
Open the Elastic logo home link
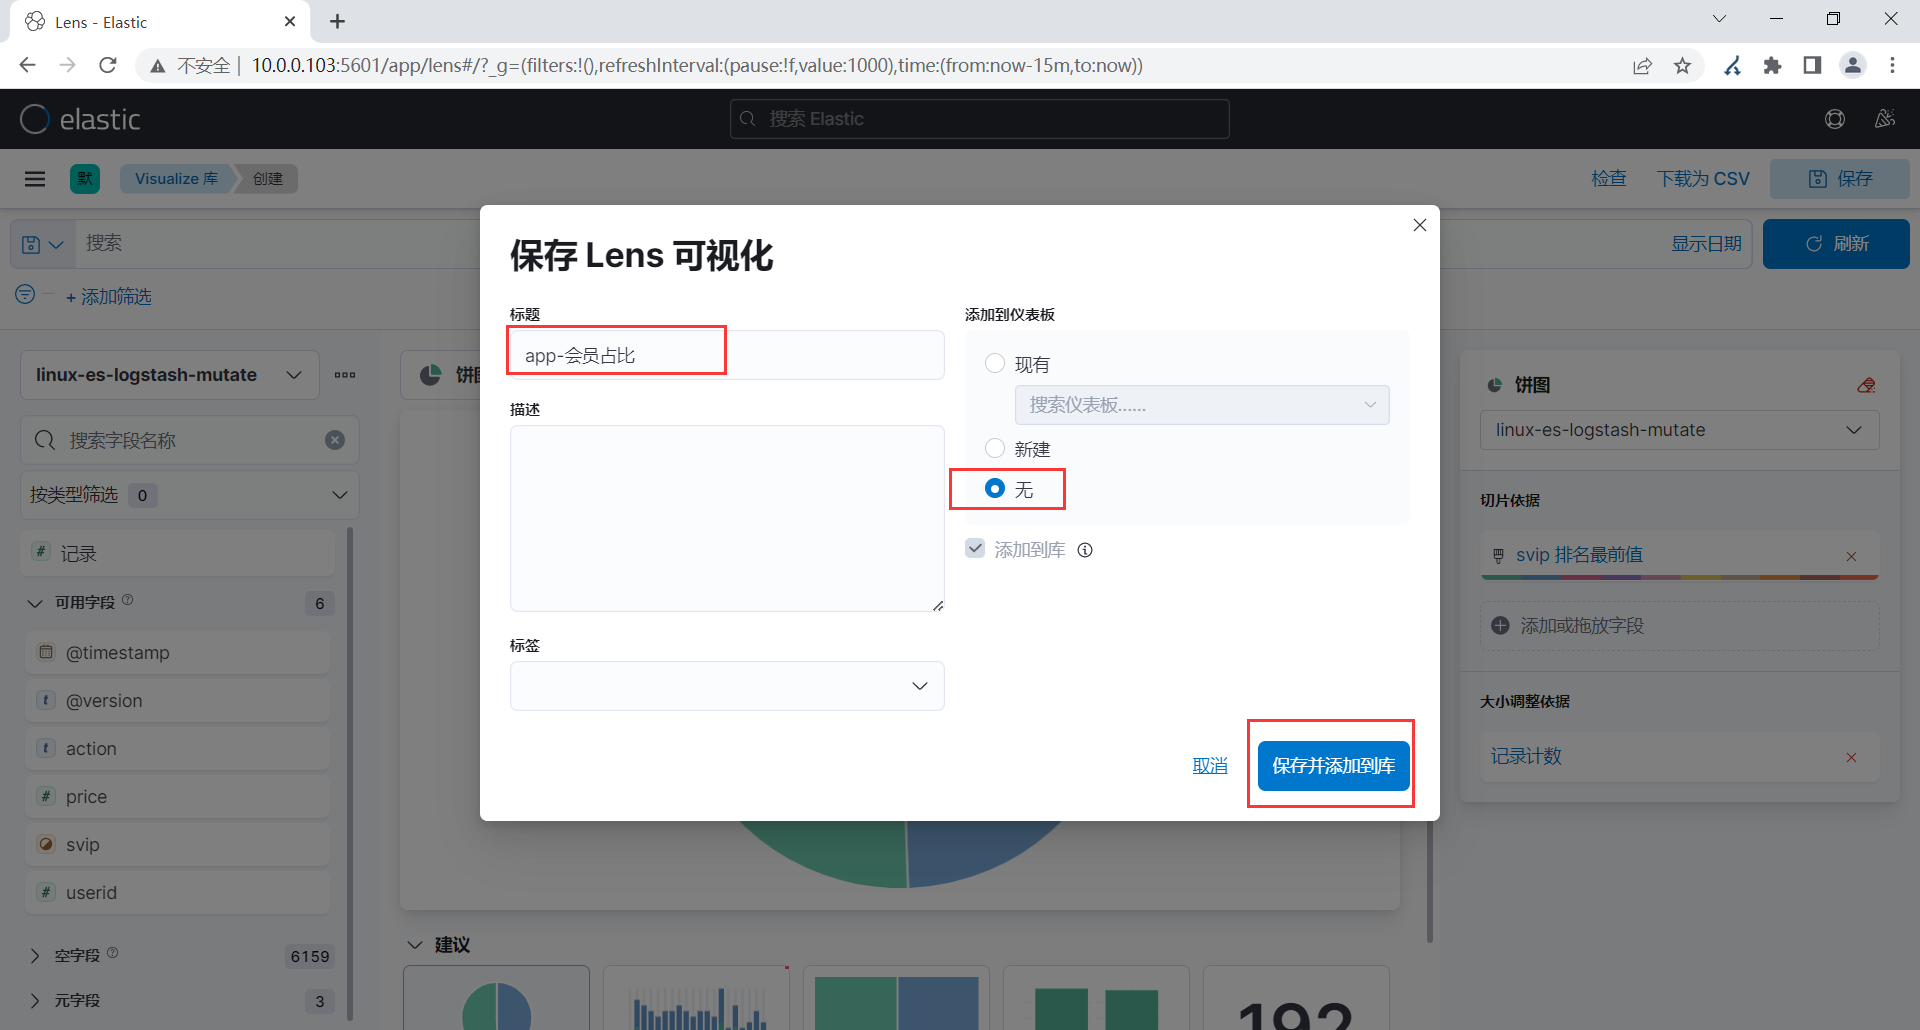coord(80,119)
